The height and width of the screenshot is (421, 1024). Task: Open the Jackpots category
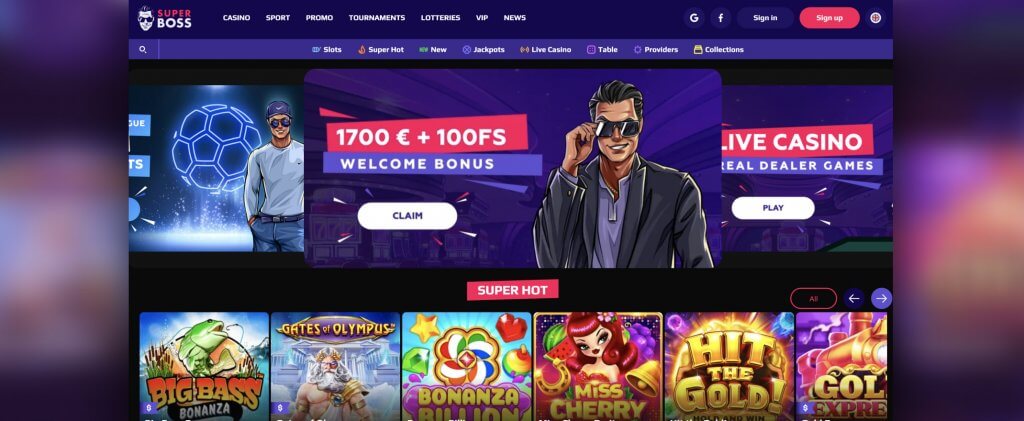pos(483,50)
